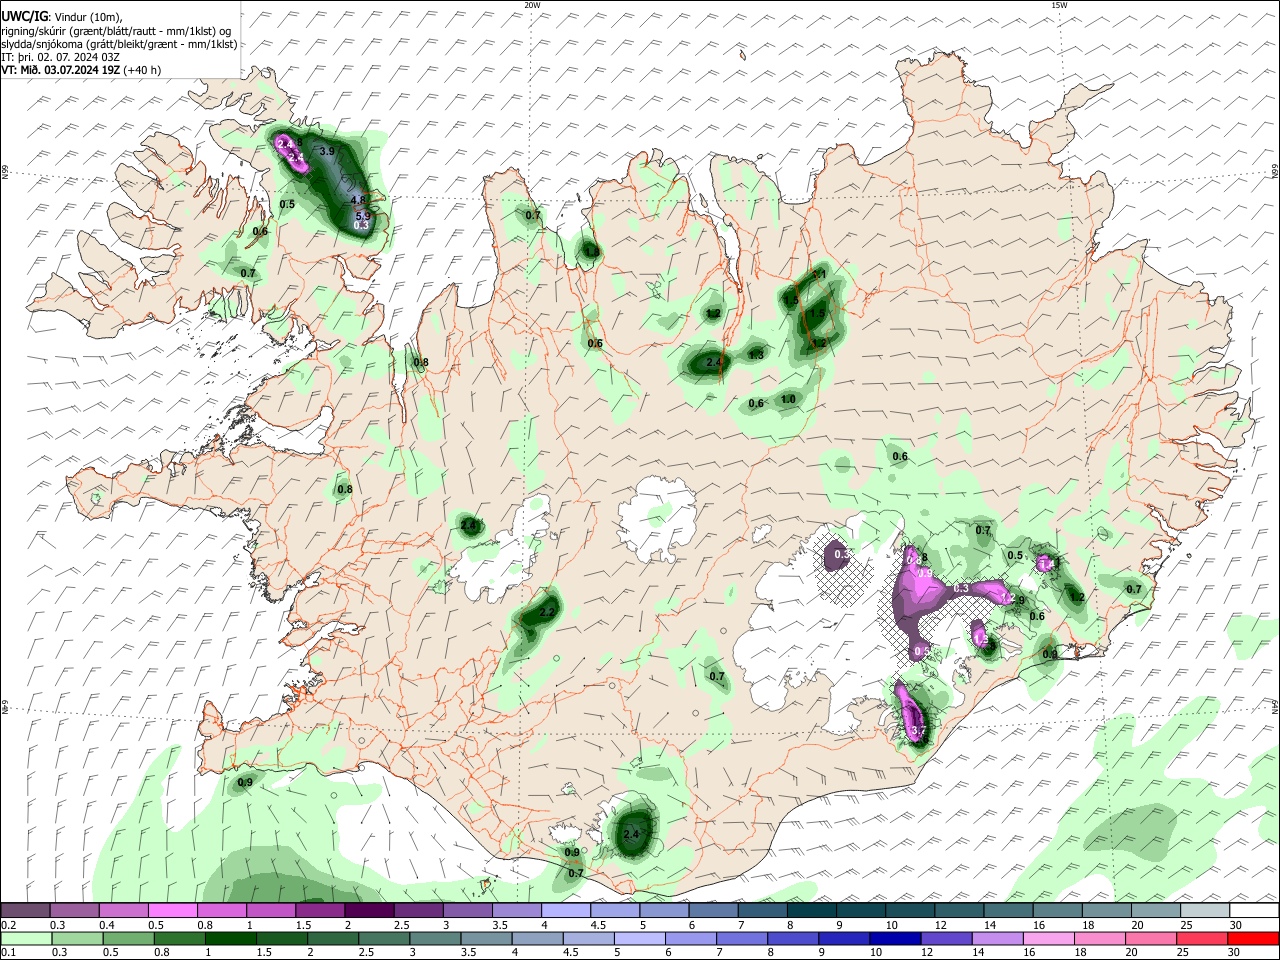Click the '1.3' precipitation value on the map
1280x960 pixels.
(x=756, y=355)
